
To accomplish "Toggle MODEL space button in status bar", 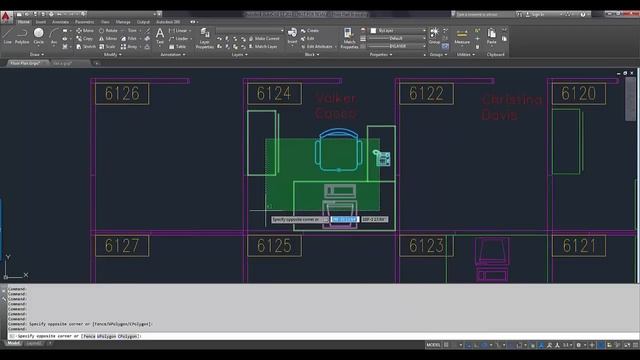I will click(433, 345).
